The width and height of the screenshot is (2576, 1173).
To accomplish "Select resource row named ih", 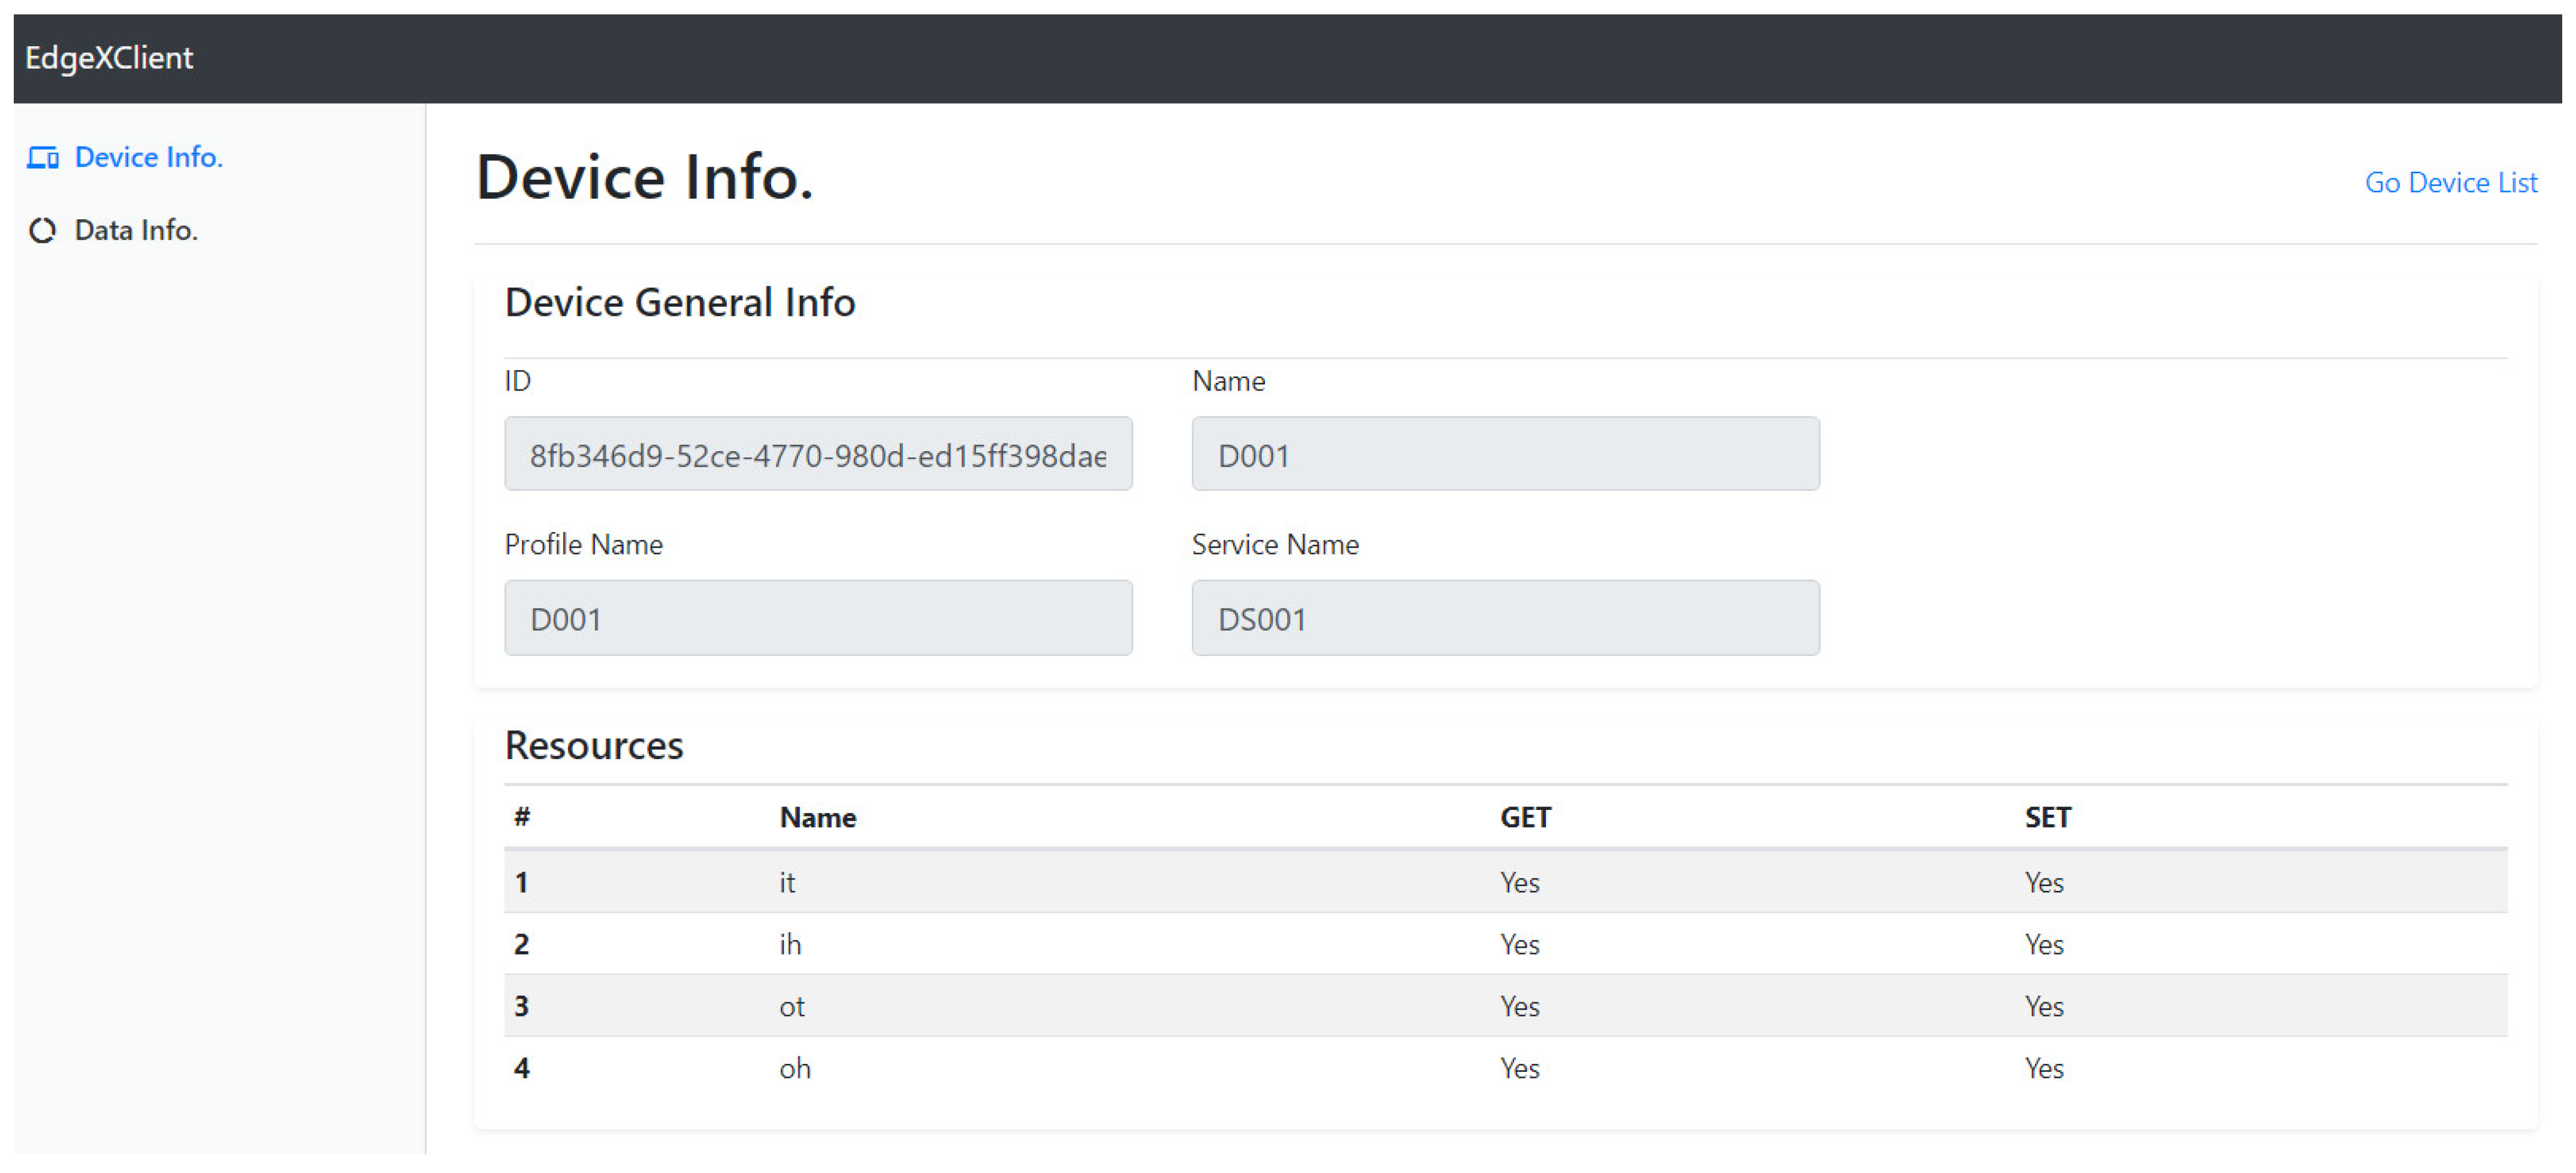I will click(x=789, y=944).
